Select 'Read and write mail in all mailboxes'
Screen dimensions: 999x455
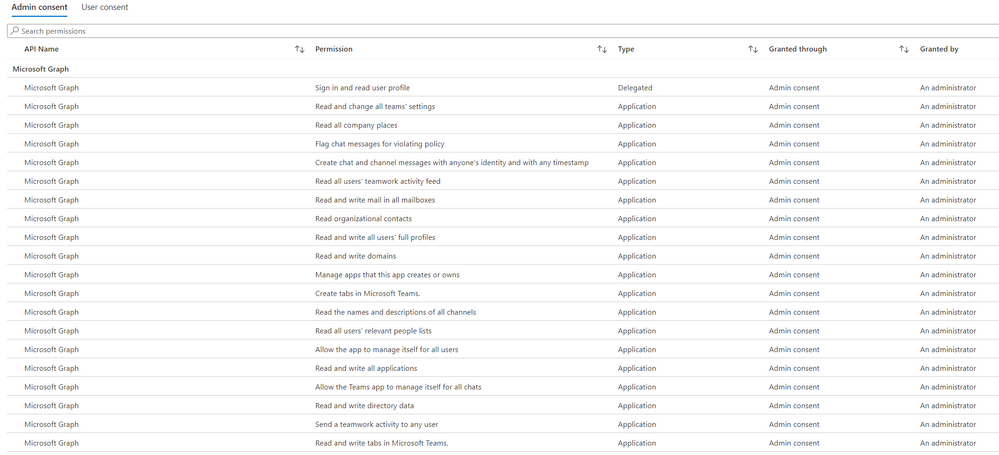(375, 200)
